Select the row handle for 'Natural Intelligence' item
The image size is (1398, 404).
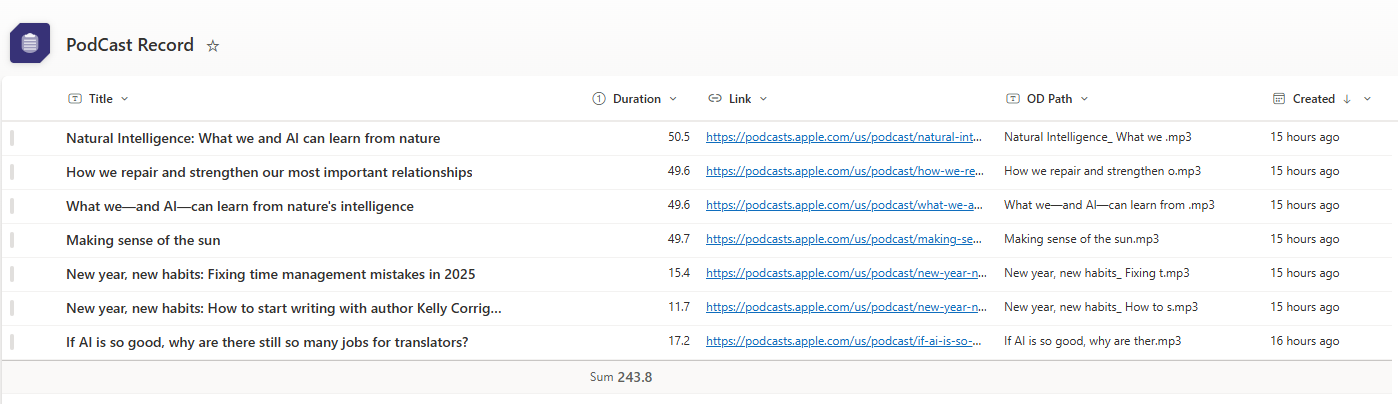point(12,138)
